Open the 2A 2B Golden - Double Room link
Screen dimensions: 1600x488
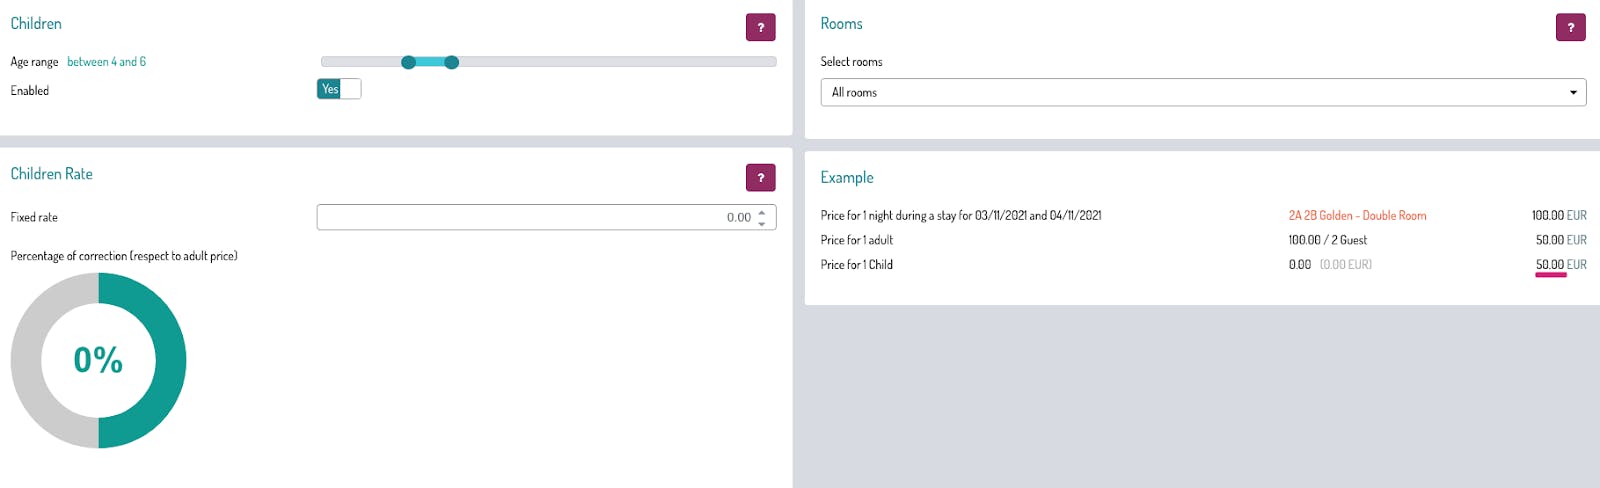pyautogui.click(x=1357, y=215)
